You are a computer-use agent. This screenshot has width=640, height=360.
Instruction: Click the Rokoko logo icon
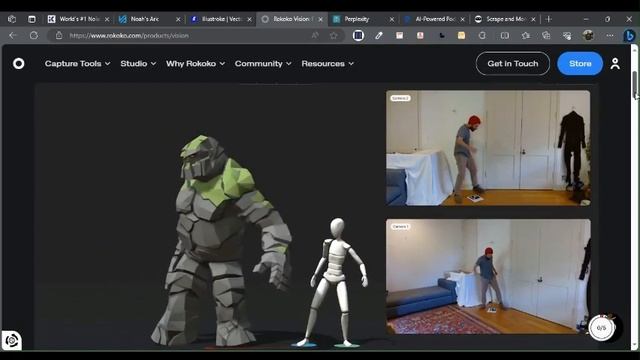[19, 64]
